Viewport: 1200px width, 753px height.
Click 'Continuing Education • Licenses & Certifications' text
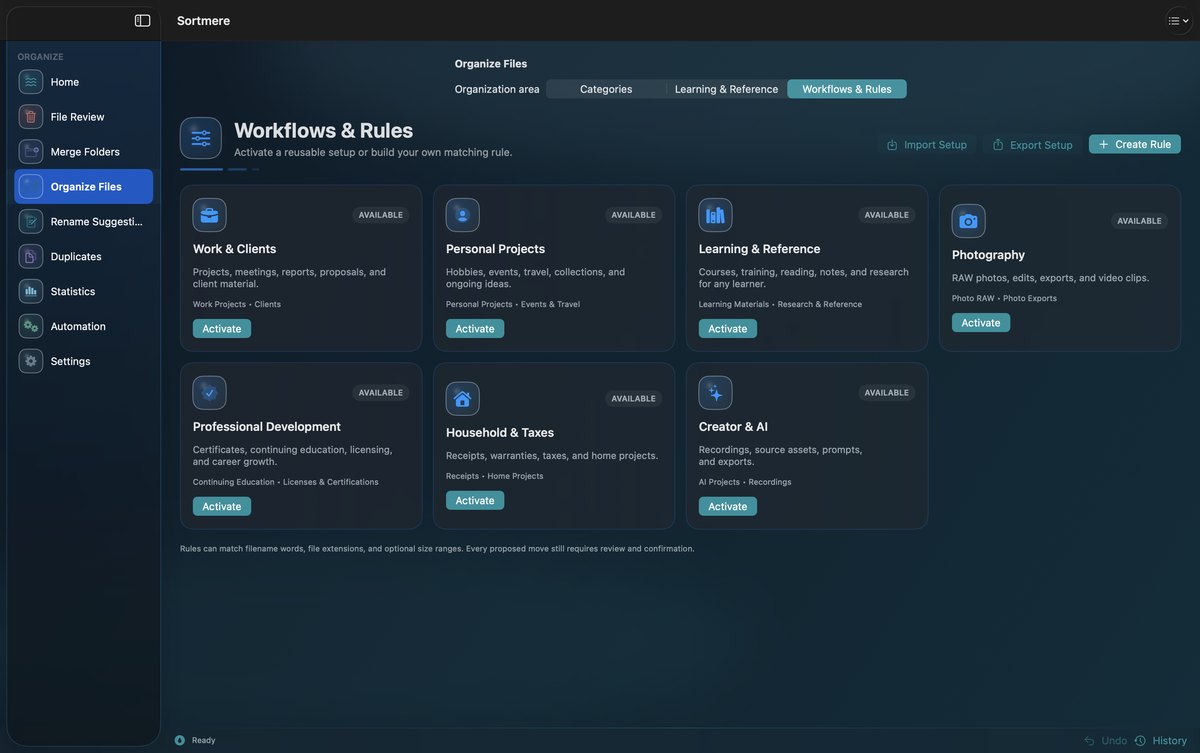click(x=286, y=482)
